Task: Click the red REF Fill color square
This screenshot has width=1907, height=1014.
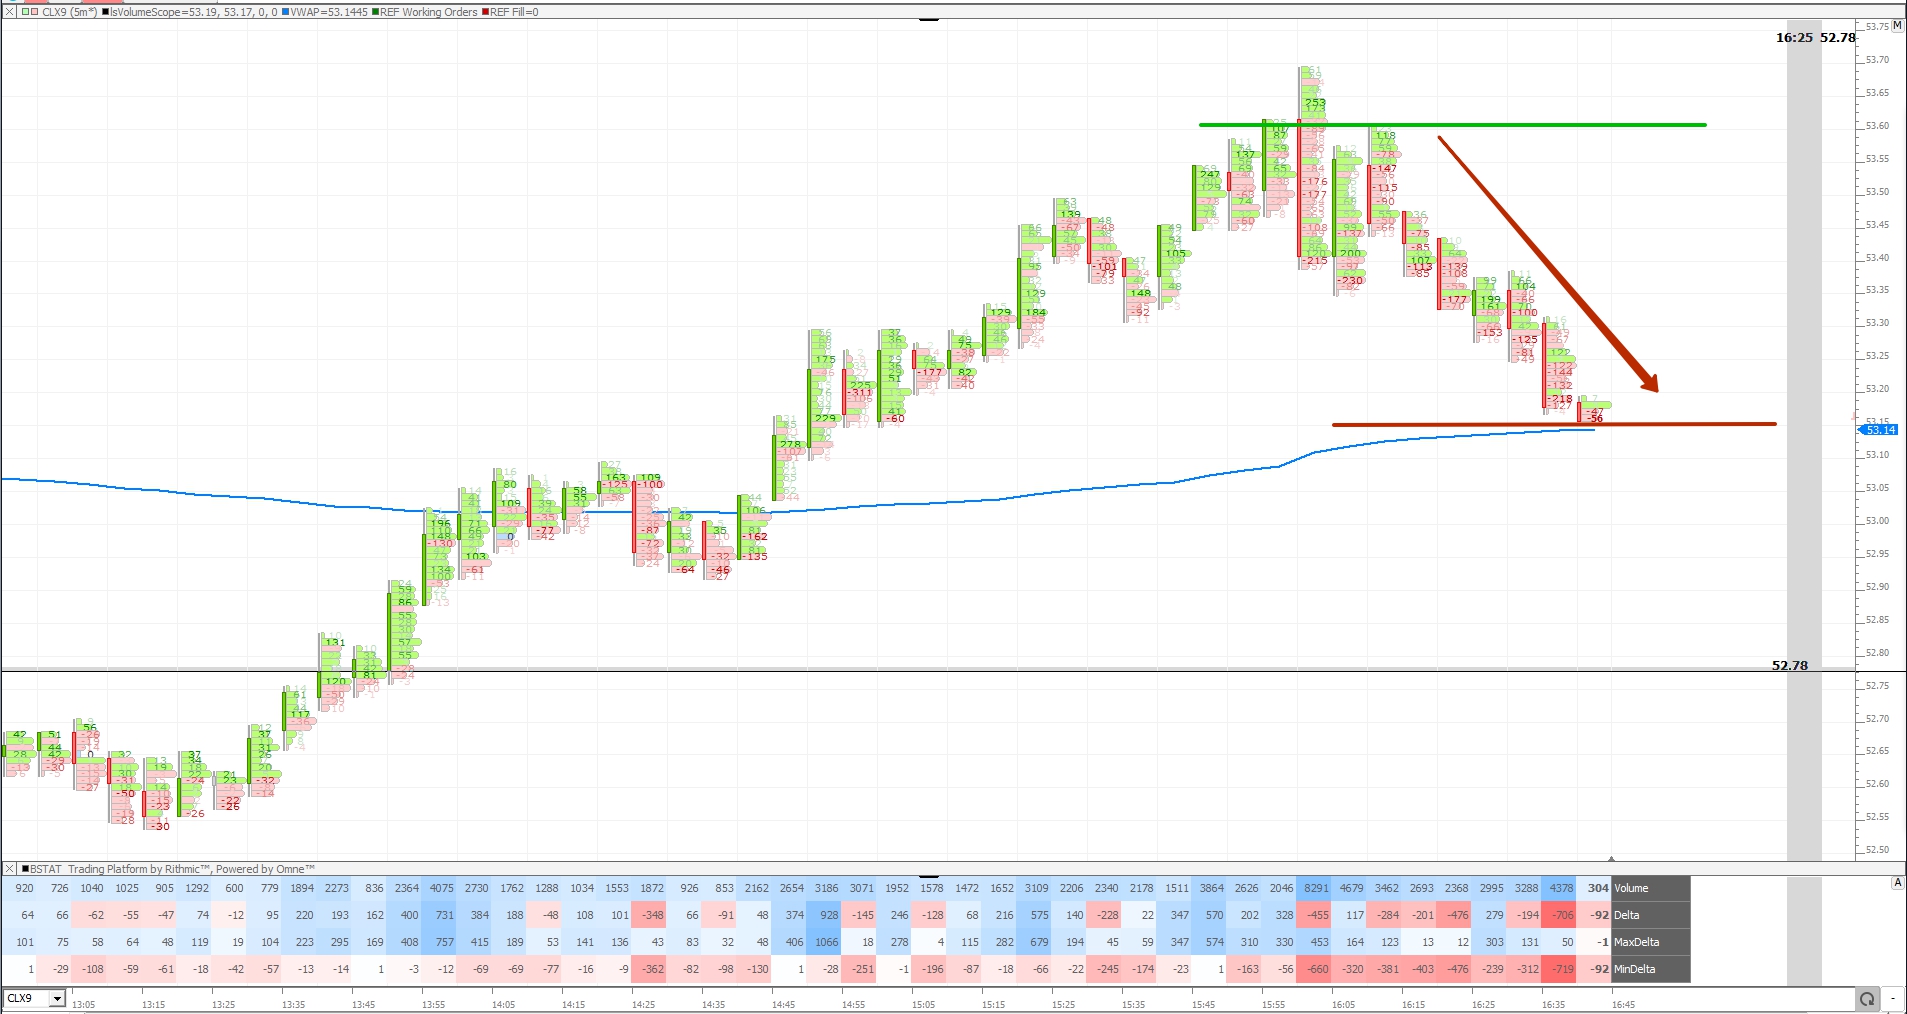Action: 485,12
